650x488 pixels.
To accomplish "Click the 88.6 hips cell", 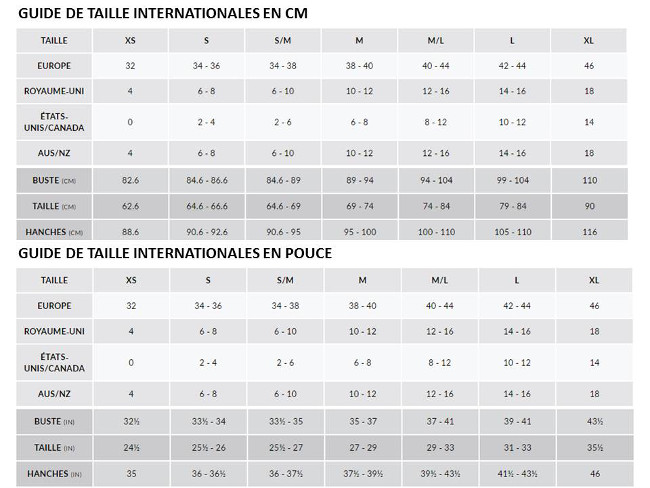I will (x=130, y=231).
